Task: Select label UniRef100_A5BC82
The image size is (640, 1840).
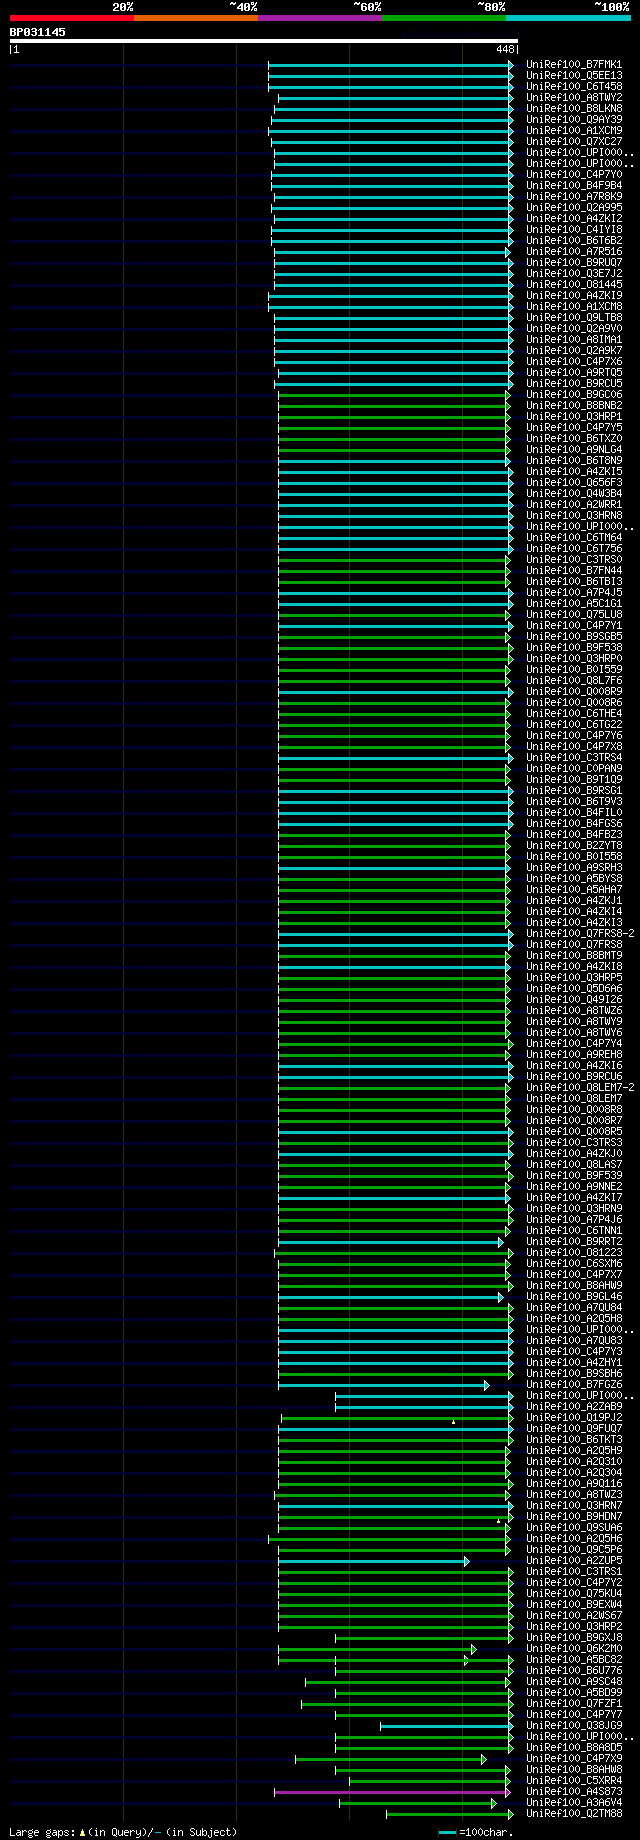Action: pos(574,1659)
